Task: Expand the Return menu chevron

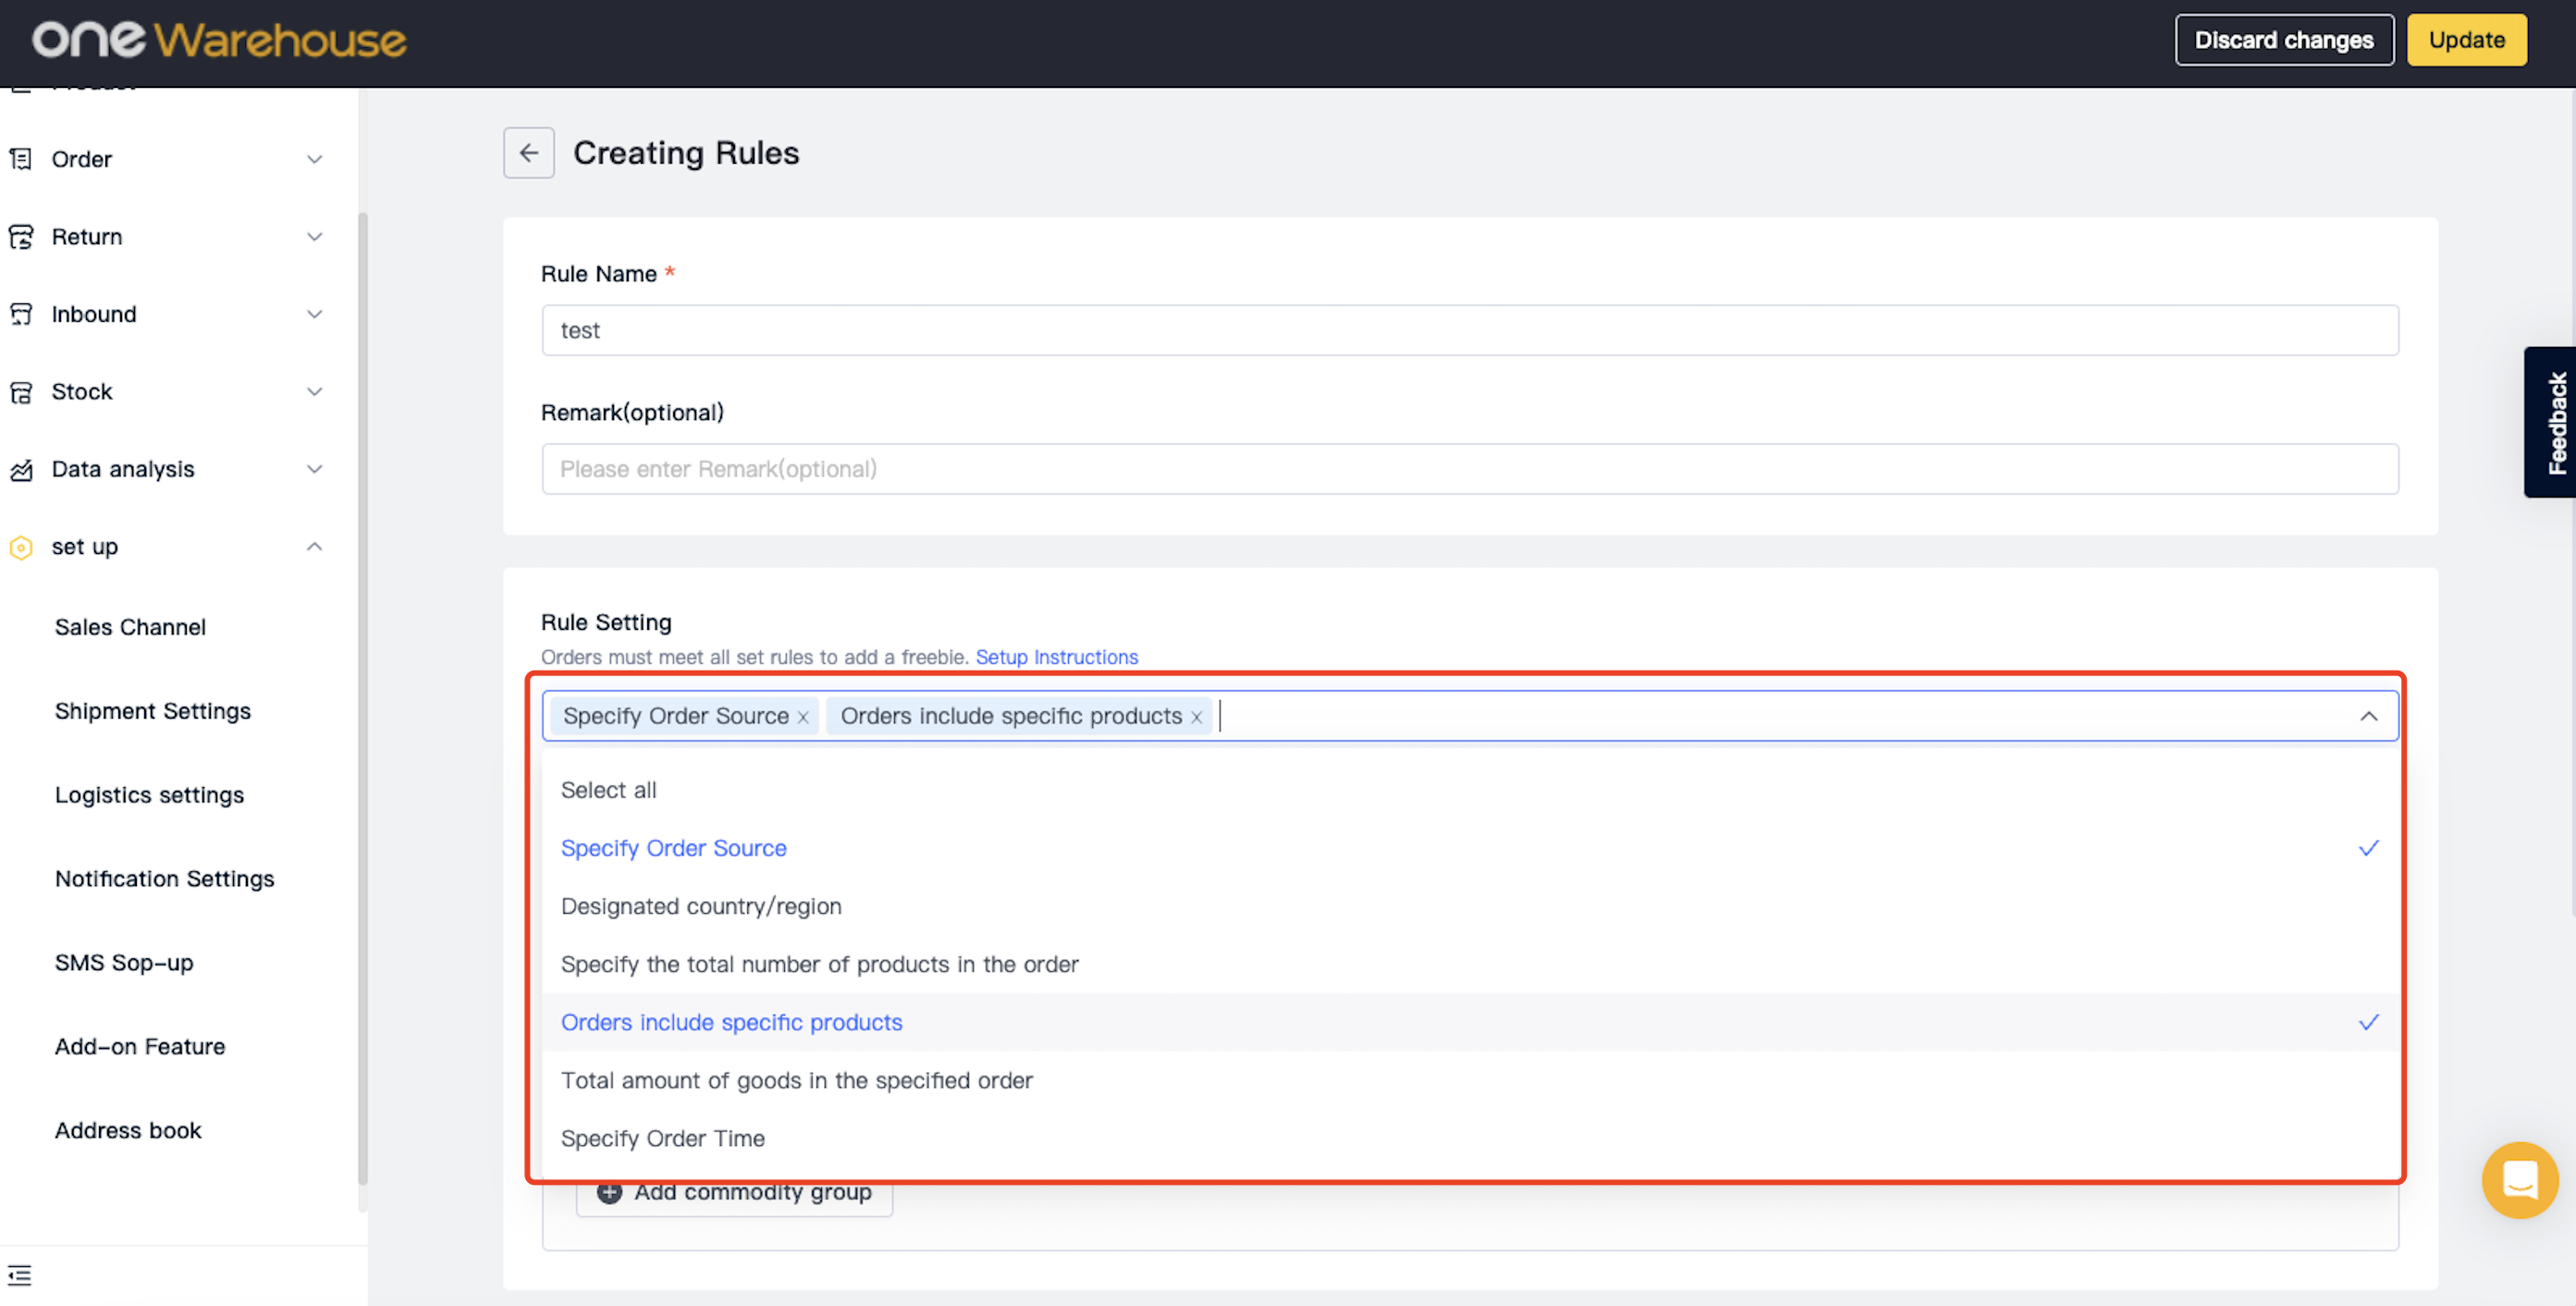Action: pos(314,237)
